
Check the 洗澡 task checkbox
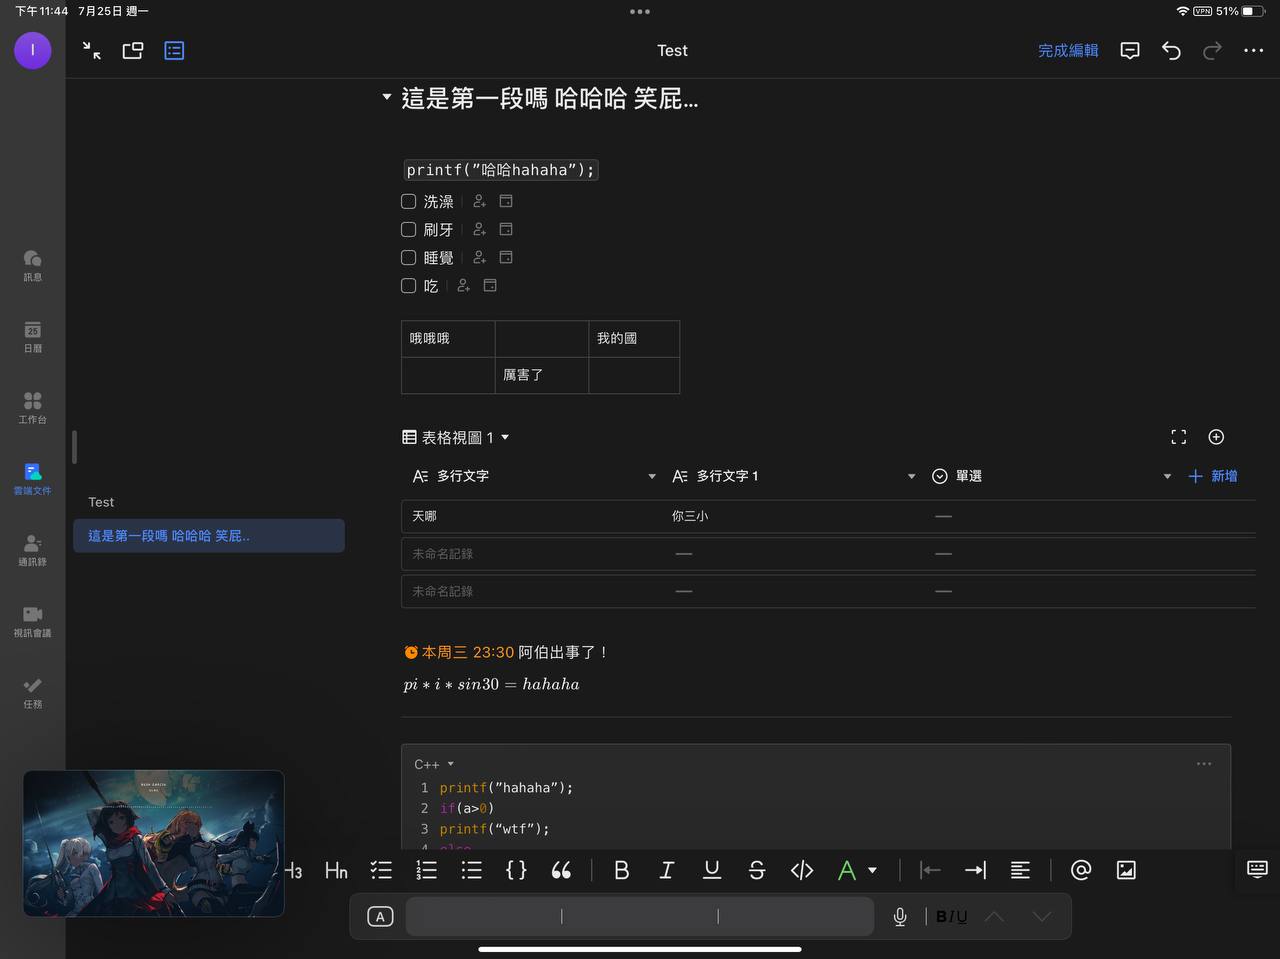point(409,202)
